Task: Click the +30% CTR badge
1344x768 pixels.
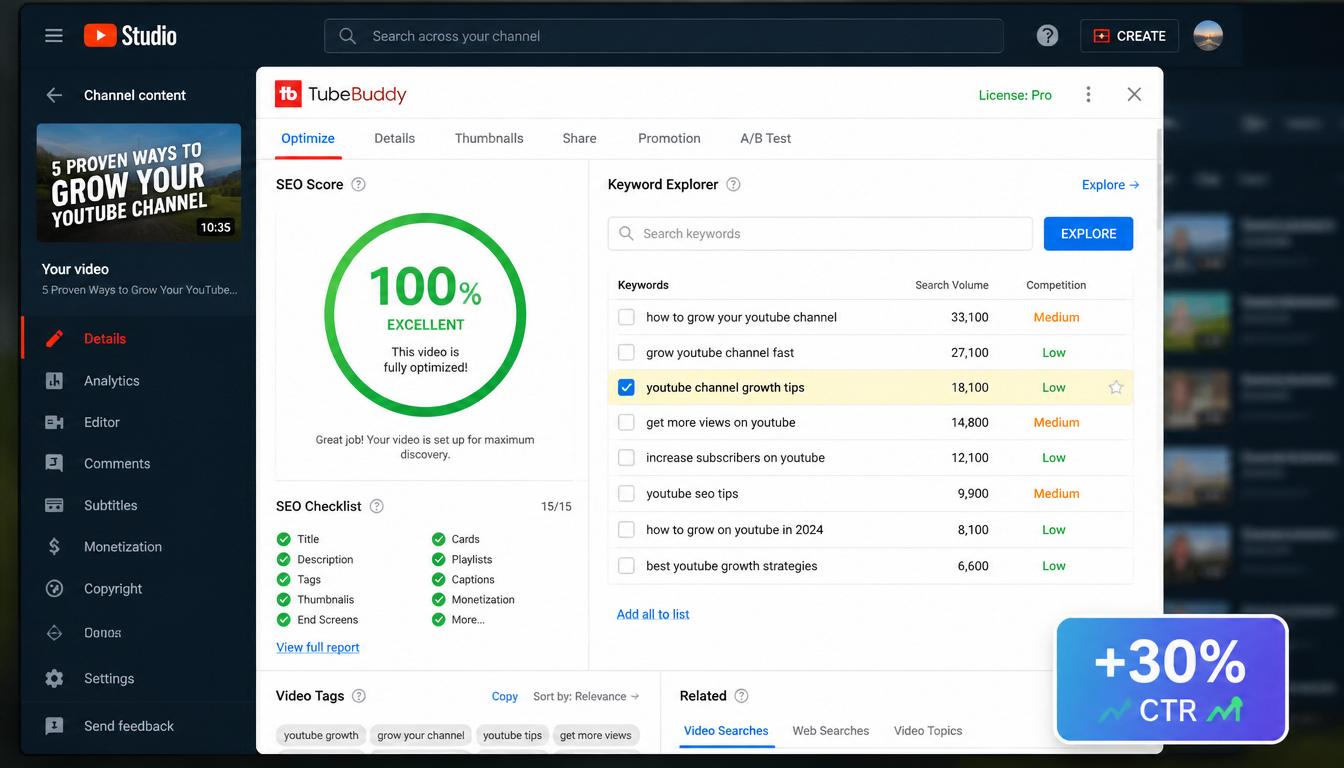Action: coord(1172,679)
